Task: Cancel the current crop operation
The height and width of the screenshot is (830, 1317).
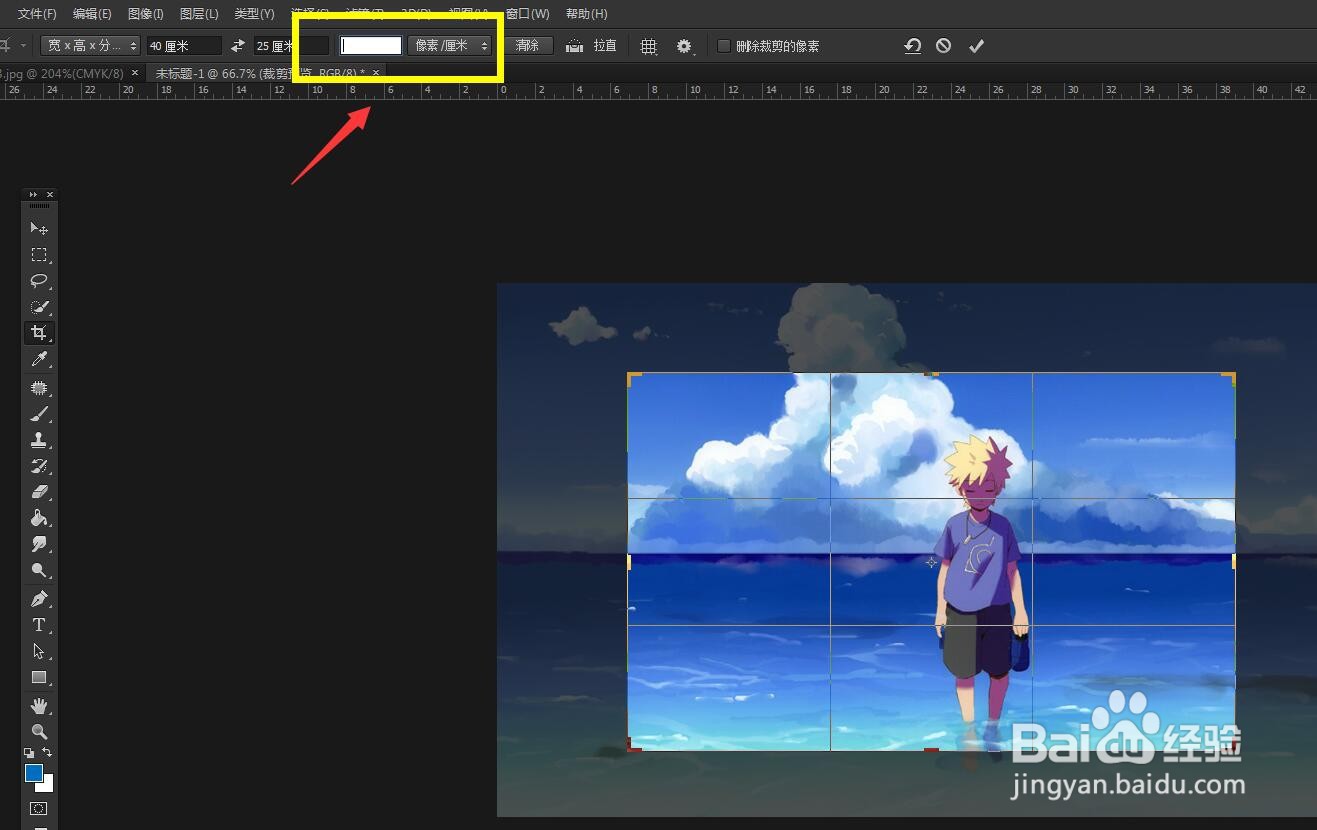Action: click(x=943, y=46)
